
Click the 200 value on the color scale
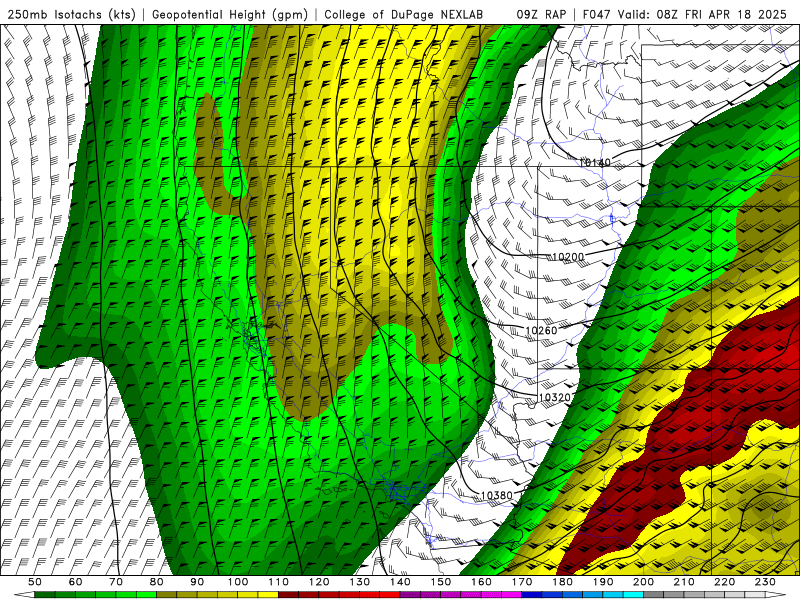[643, 582]
